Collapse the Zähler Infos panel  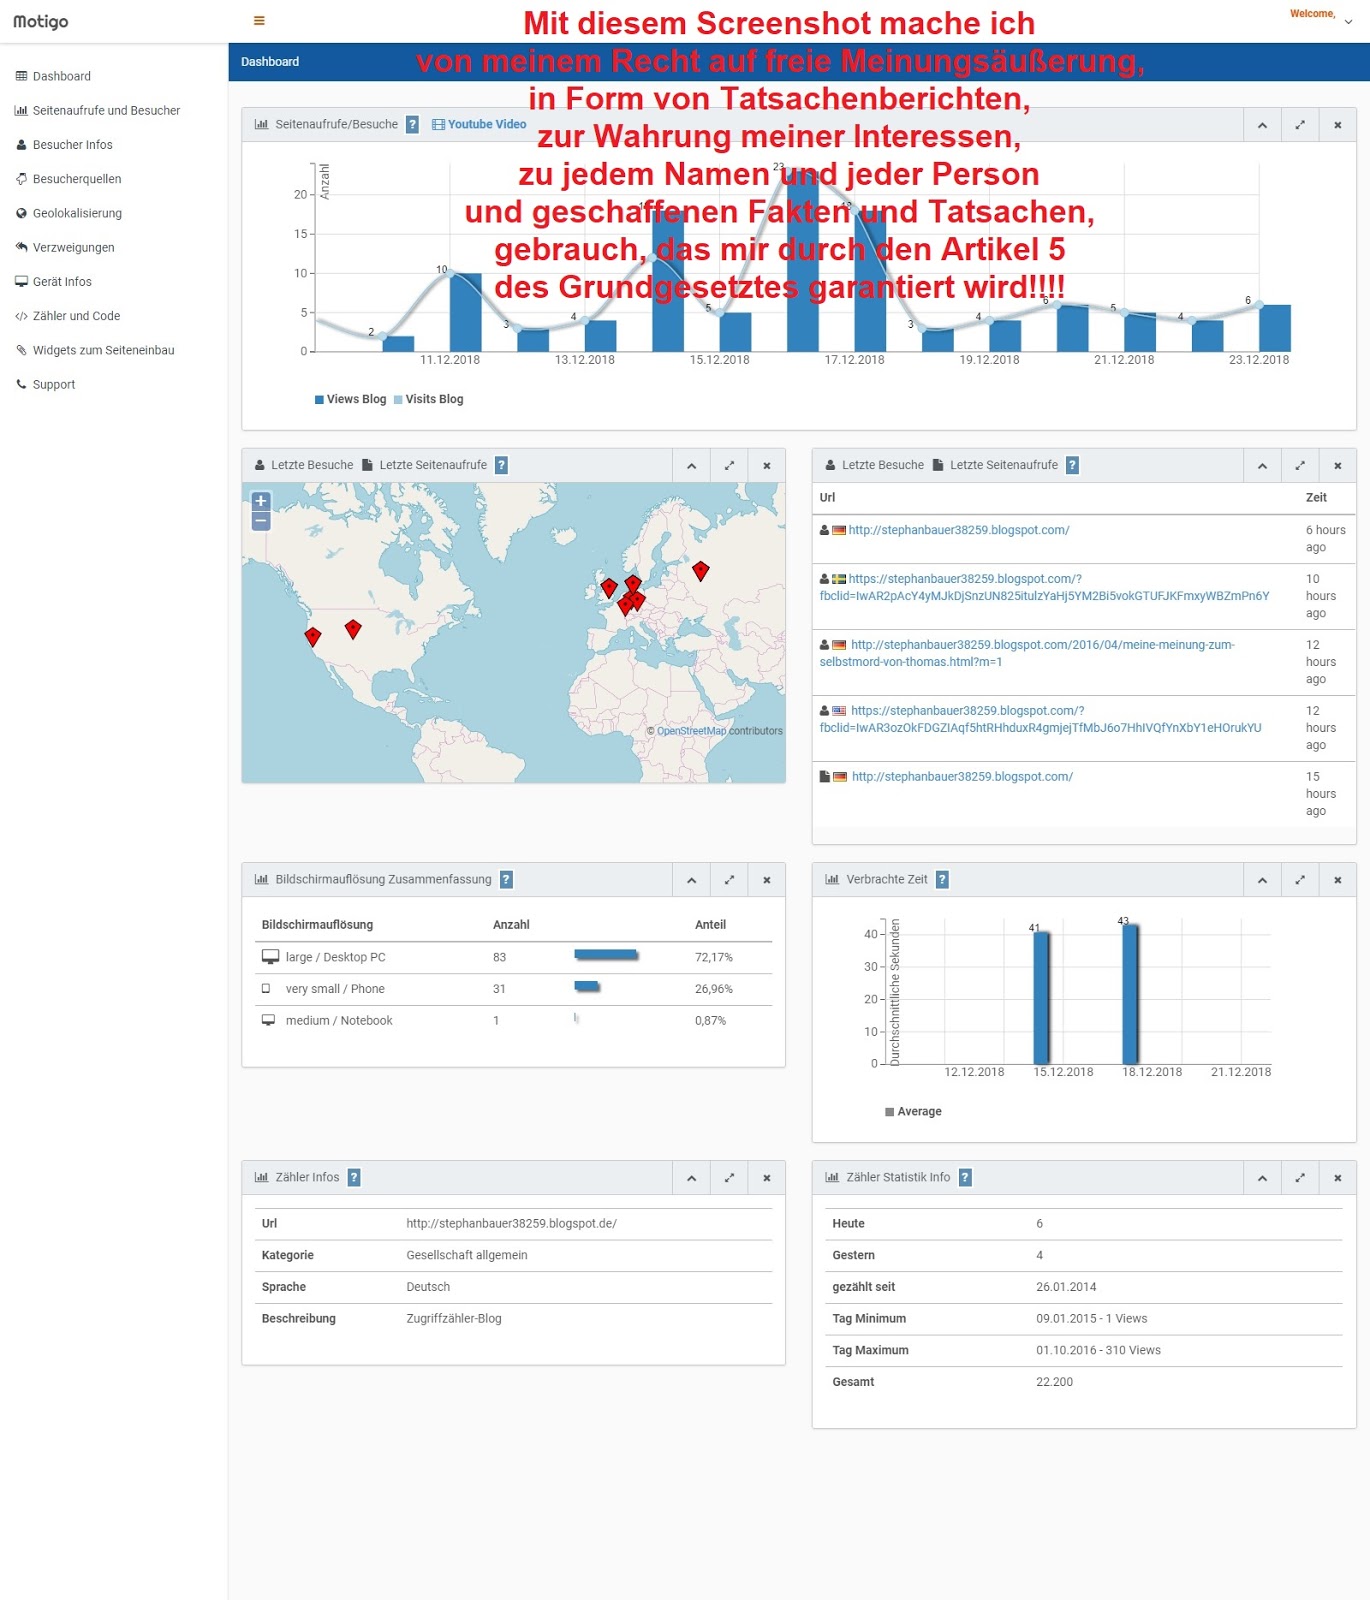(691, 1178)
